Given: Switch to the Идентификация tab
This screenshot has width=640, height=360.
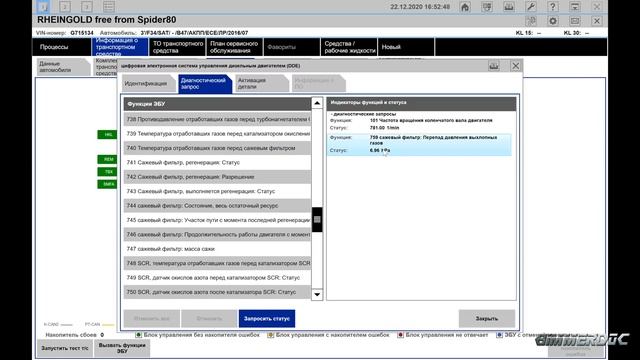Looking at the screenshot, I should click(x=148, y=84).
